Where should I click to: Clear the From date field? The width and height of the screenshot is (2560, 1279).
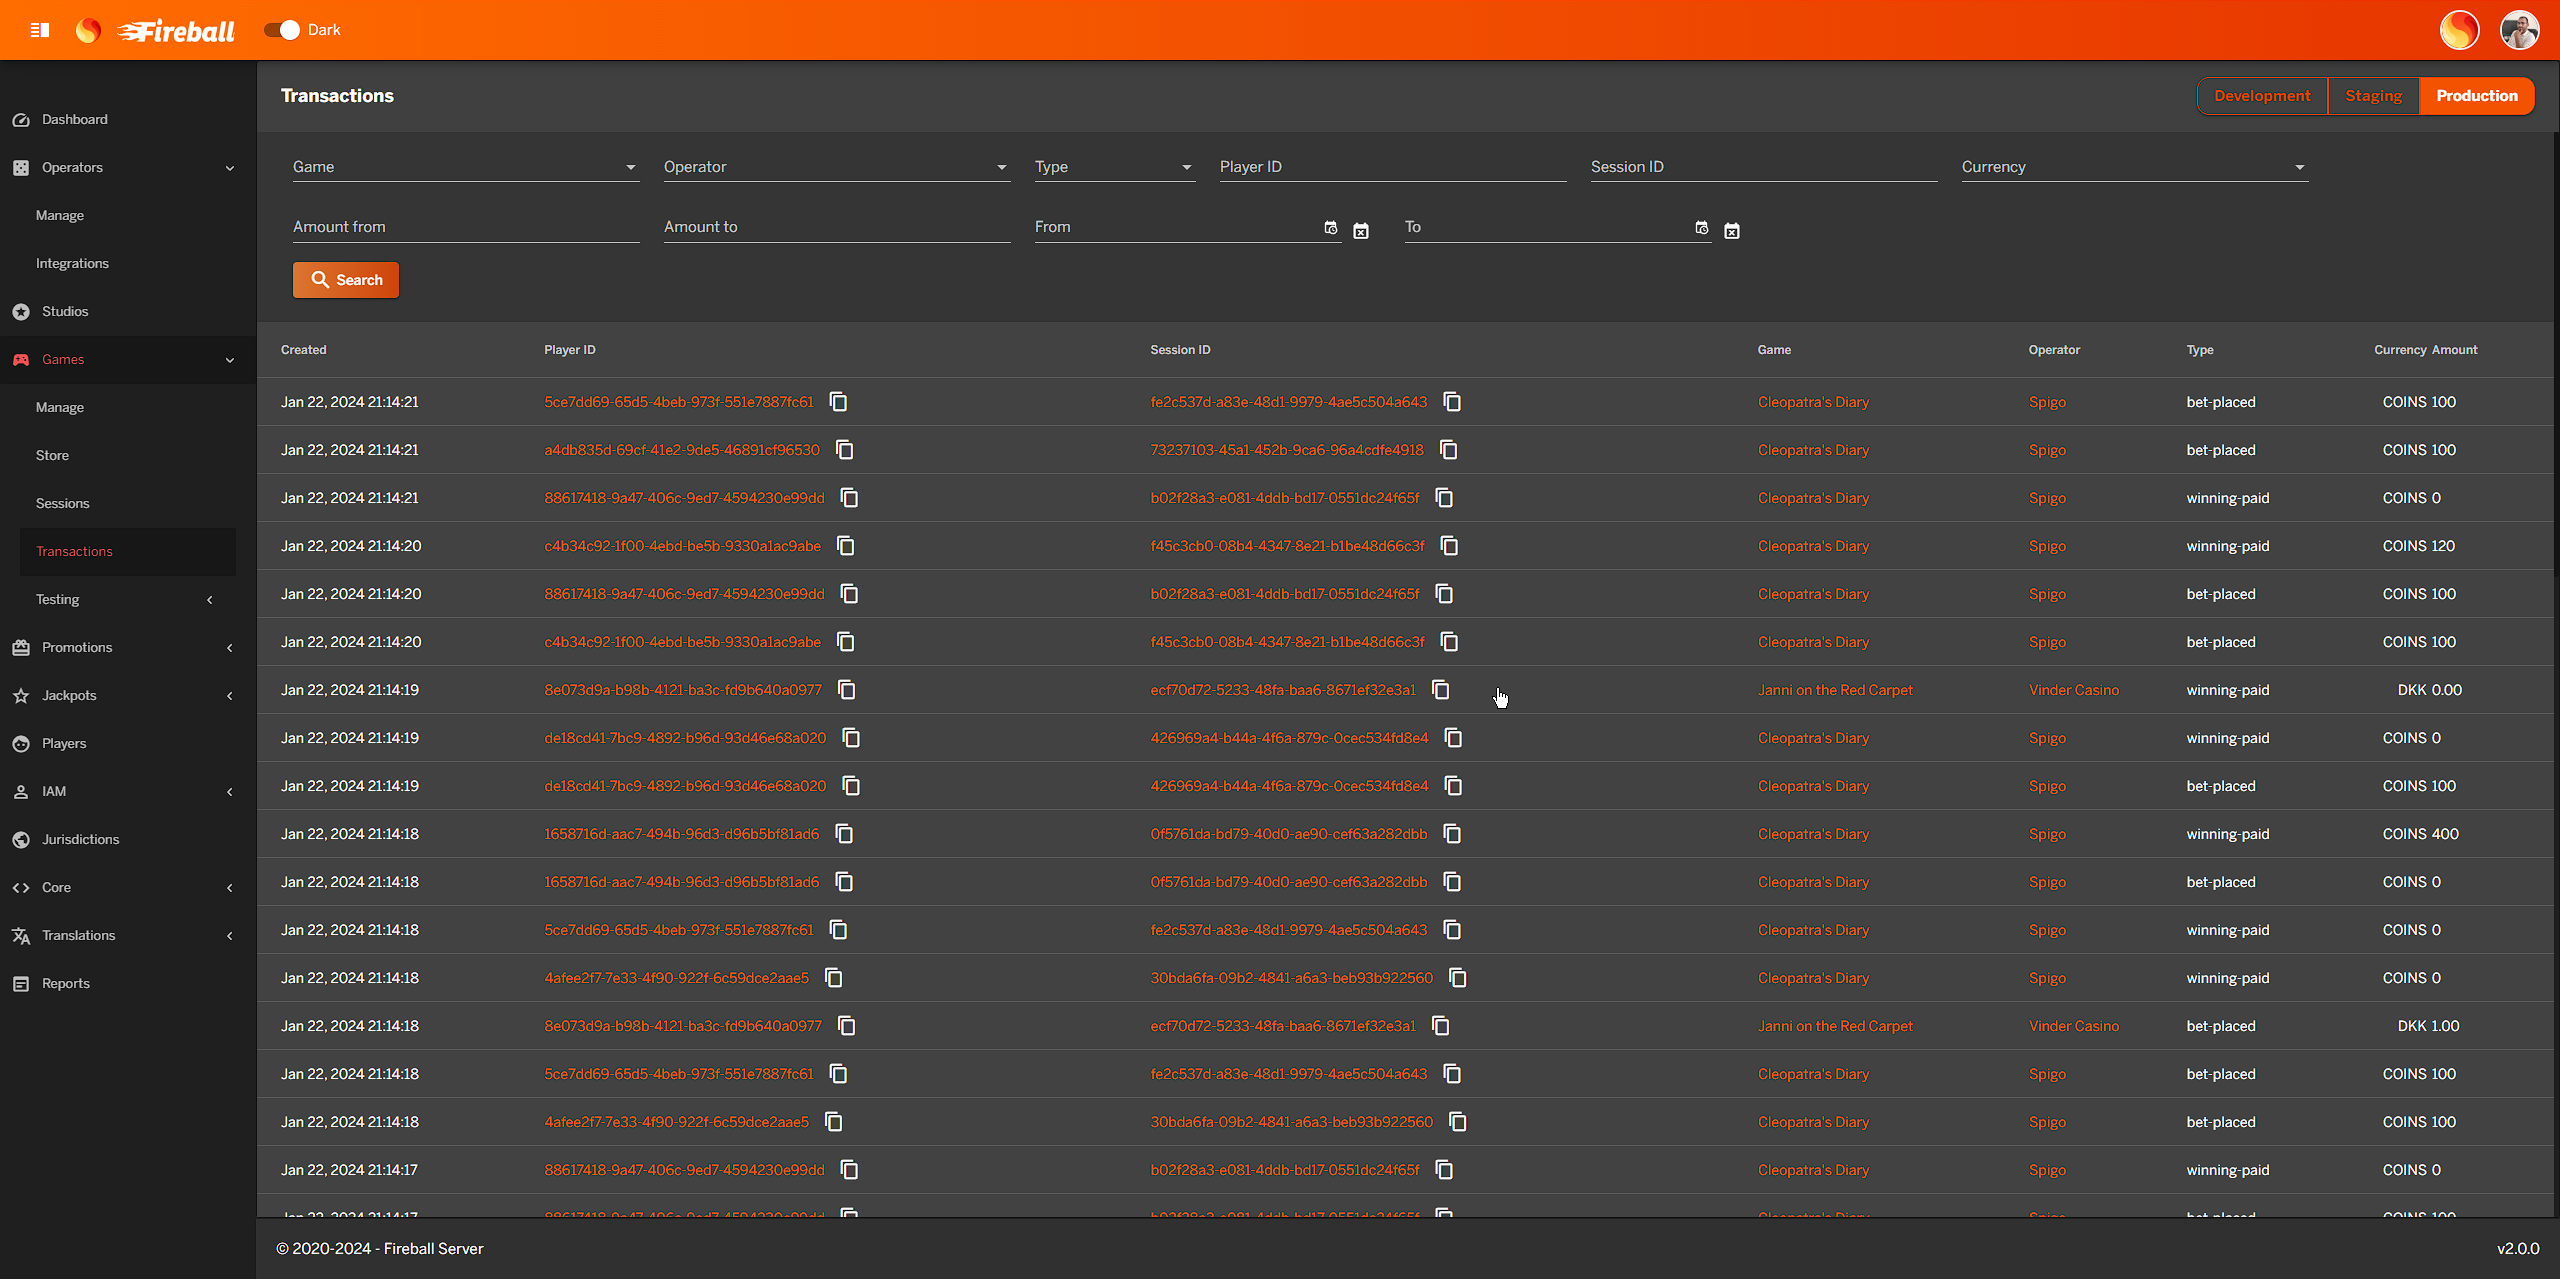1361,231
